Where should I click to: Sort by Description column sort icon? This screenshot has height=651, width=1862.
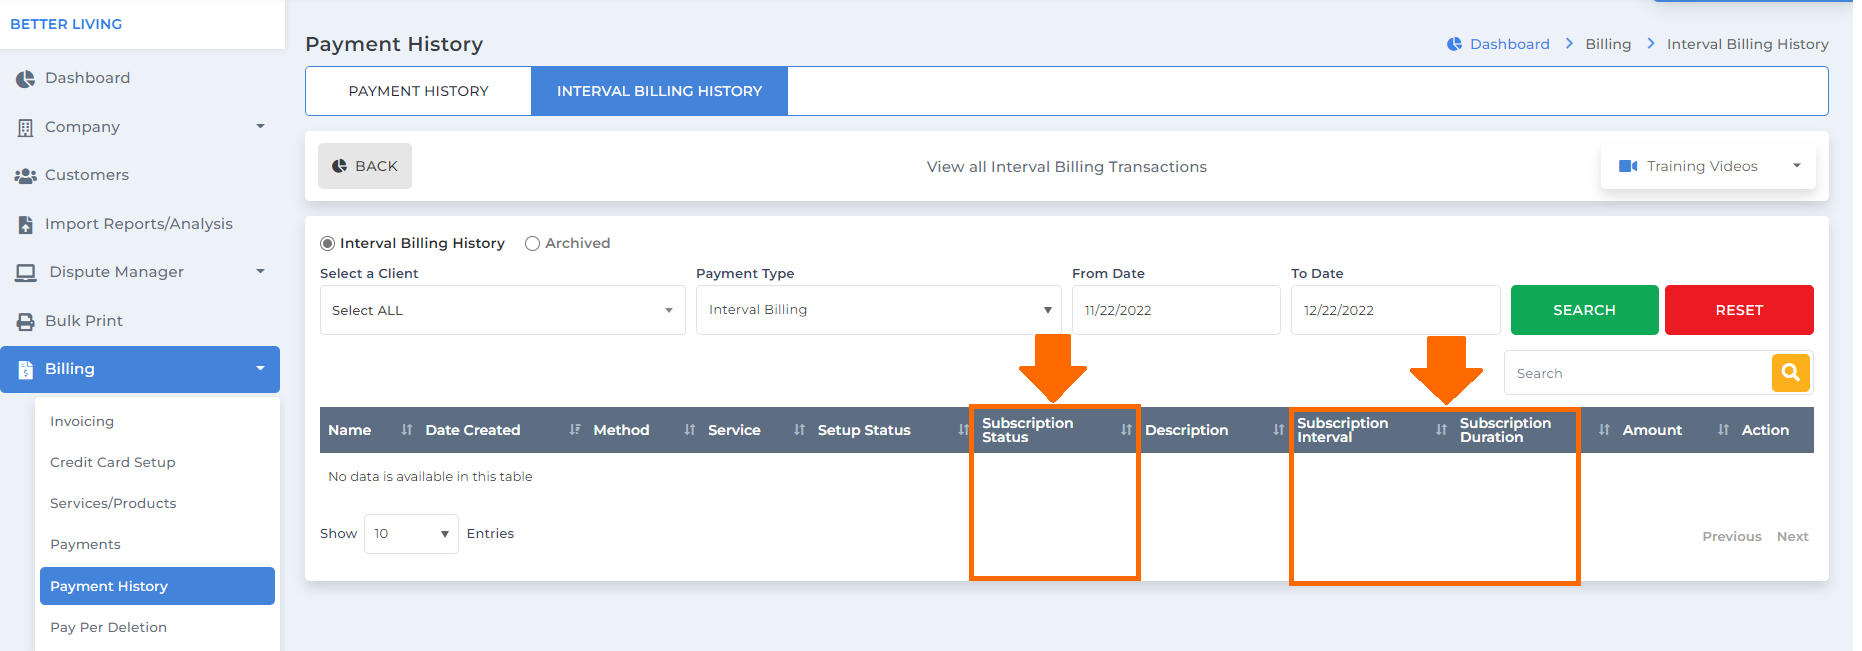[1278, 430]
